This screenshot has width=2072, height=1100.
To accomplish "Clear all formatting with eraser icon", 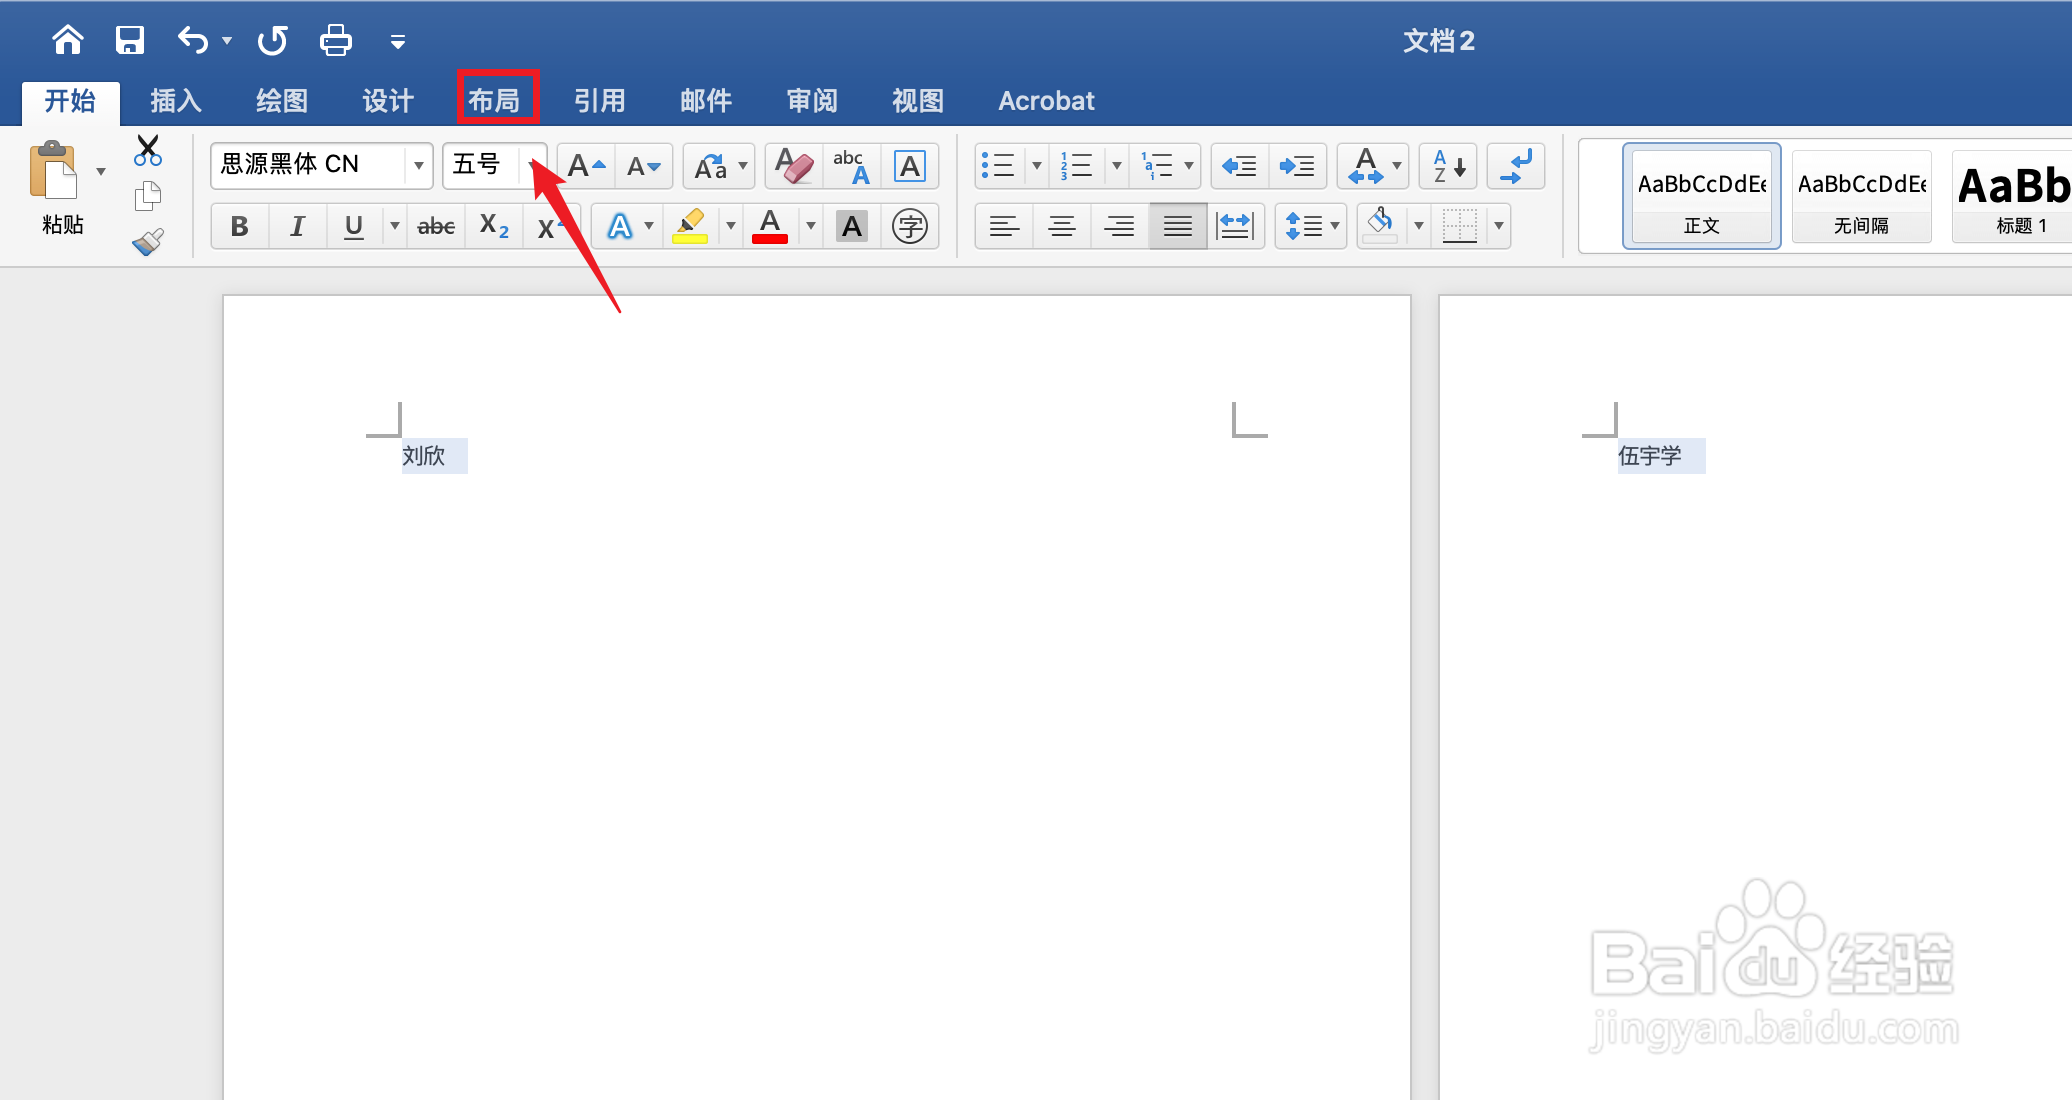I will 794,166.
